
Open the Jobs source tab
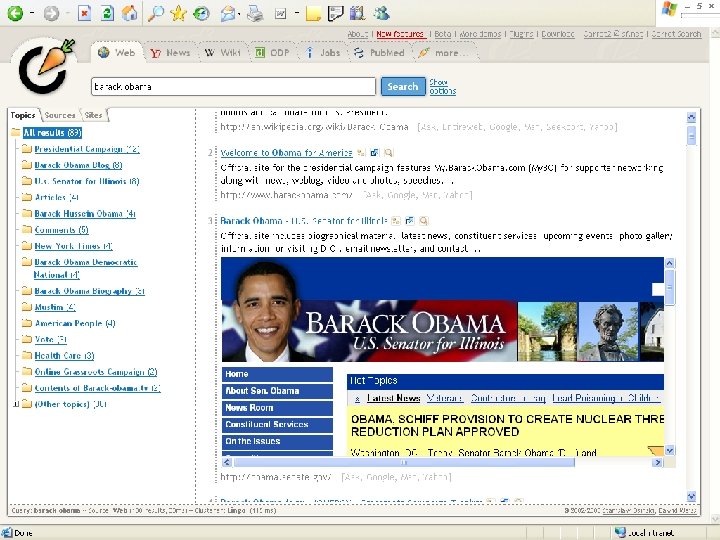click(323, 53)
